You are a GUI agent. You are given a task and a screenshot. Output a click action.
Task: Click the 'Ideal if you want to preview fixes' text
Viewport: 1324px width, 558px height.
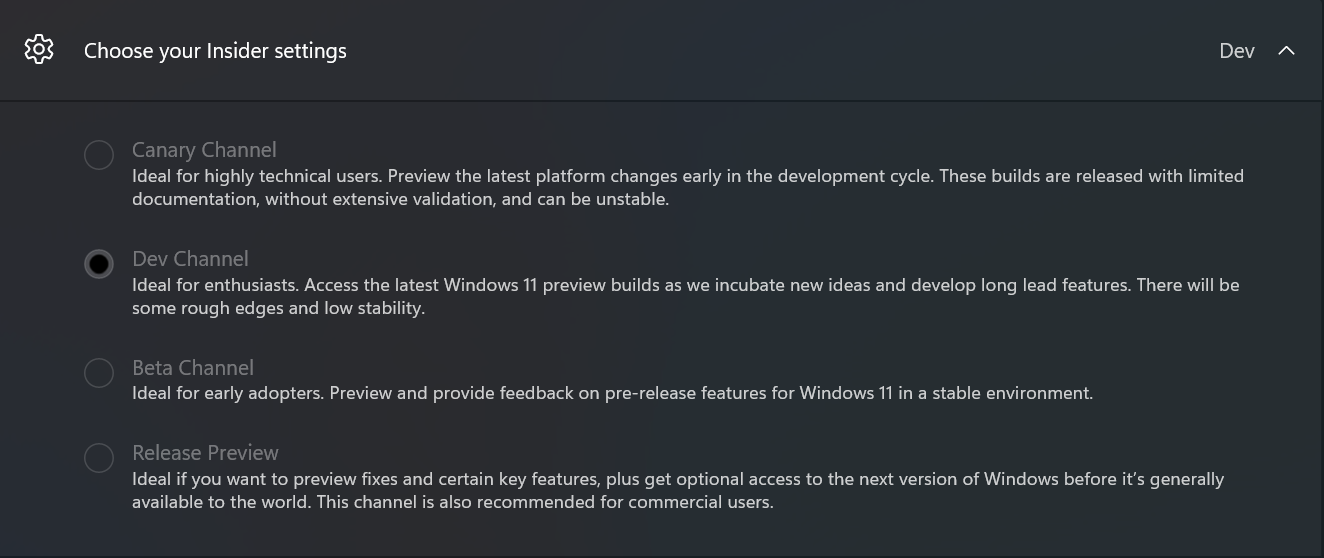pos(678,490)
